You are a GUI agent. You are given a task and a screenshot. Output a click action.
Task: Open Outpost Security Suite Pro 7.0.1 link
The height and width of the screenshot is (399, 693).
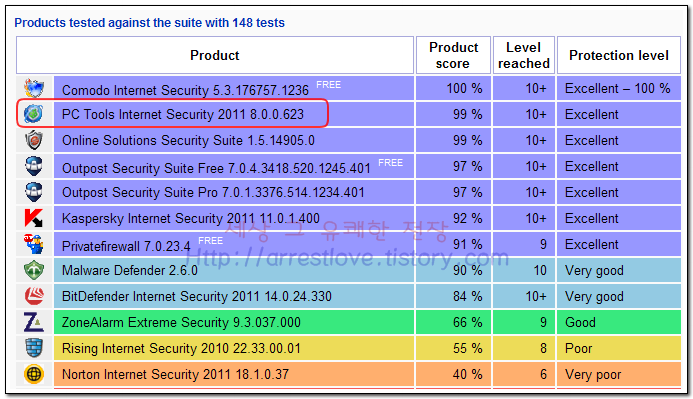pos(213,193)
